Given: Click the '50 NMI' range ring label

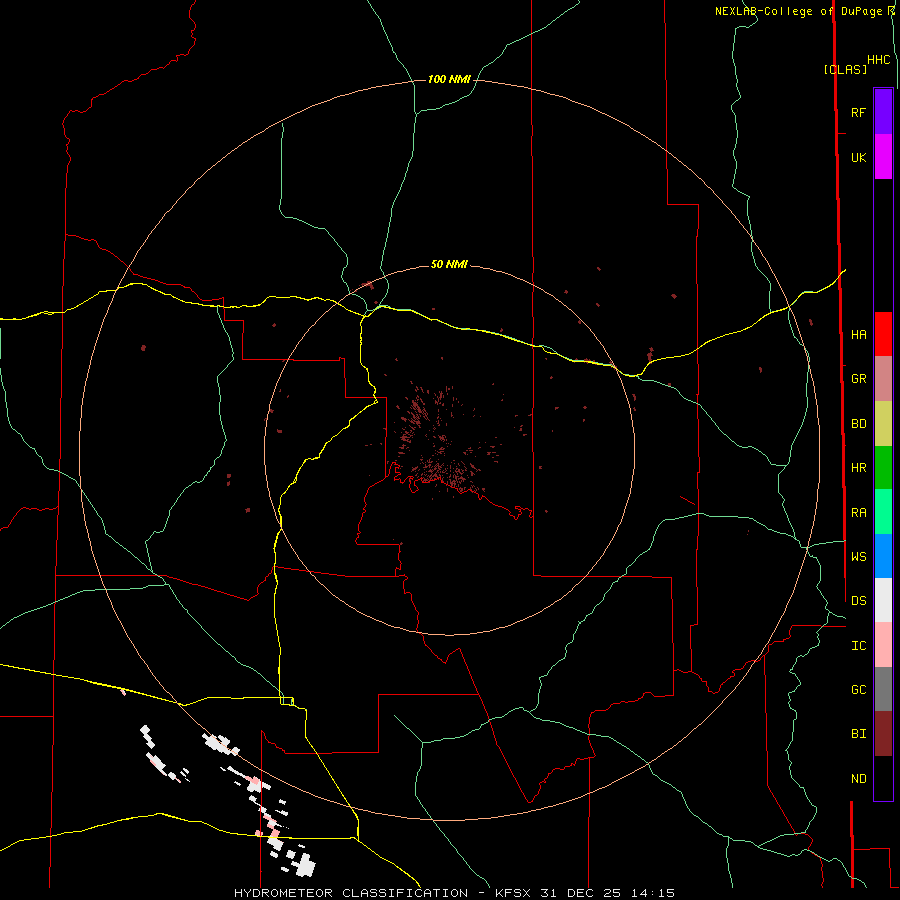Looking at the screenshot, I should (449, 264).
